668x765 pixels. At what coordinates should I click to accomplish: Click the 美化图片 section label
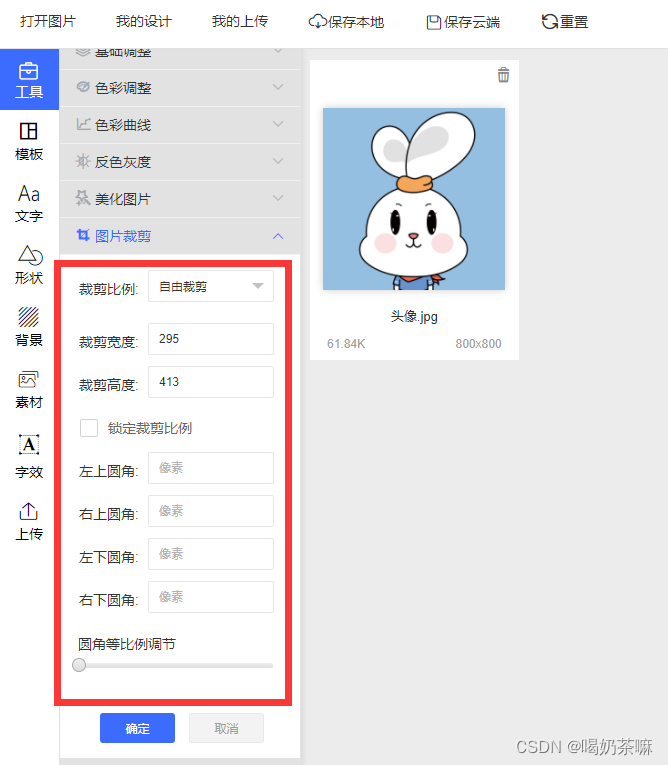point(123,199)
